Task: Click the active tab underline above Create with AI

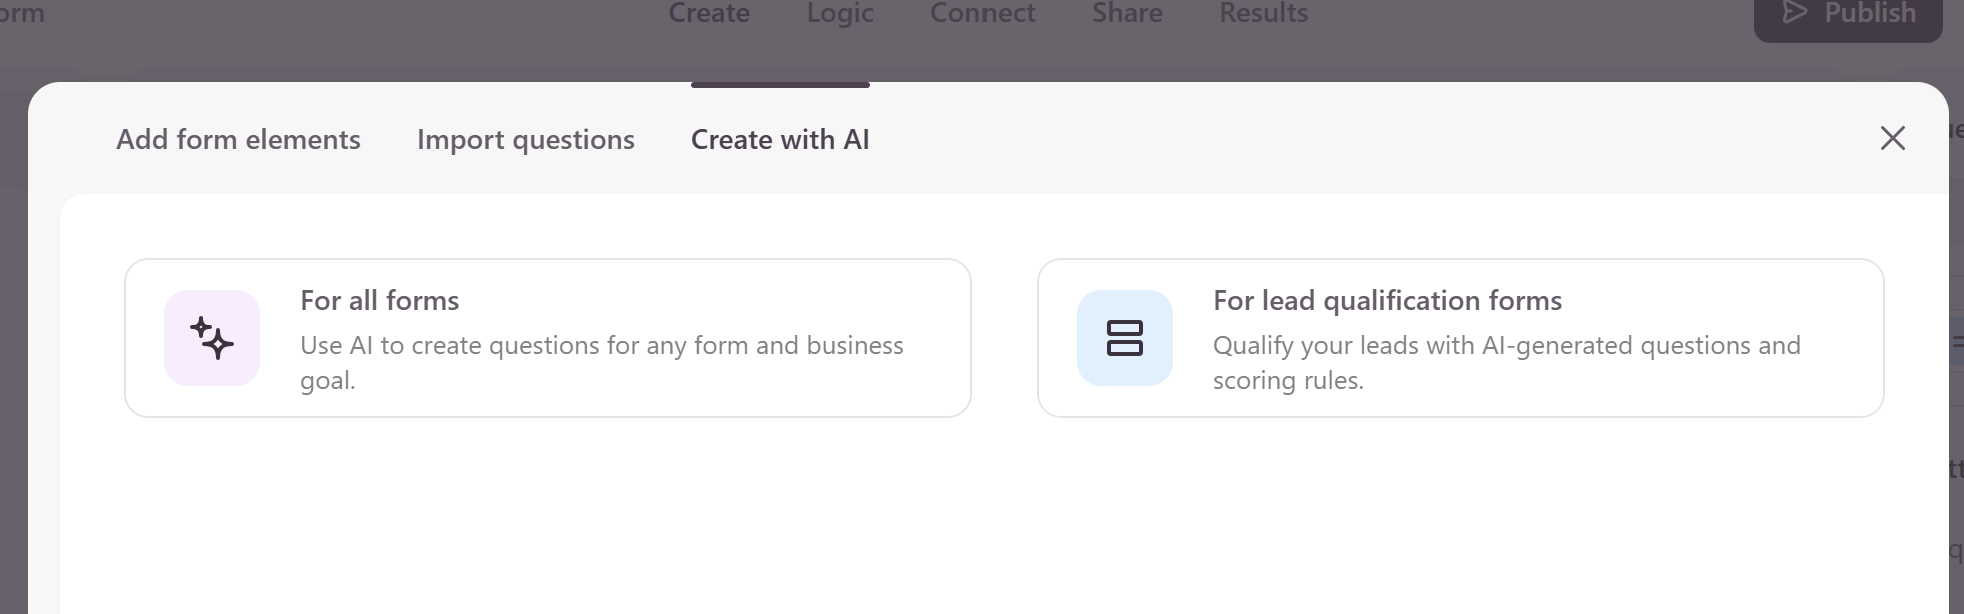Action: tap(780, 85)
